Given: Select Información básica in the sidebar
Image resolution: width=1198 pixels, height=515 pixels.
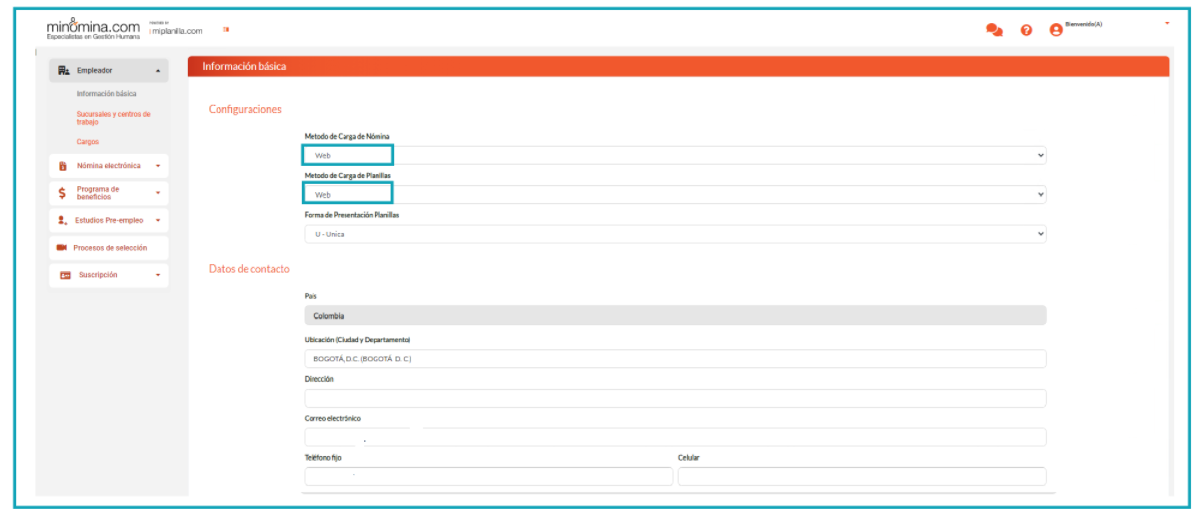Looking at the screenshot, I should click(x=106, y=94).
